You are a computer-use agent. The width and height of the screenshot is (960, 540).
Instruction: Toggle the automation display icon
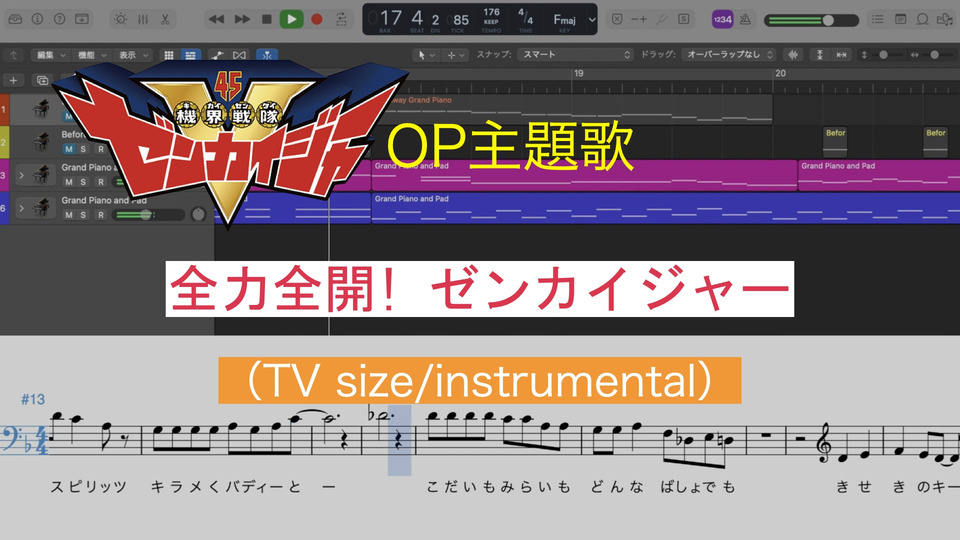[x=217, y=55]
